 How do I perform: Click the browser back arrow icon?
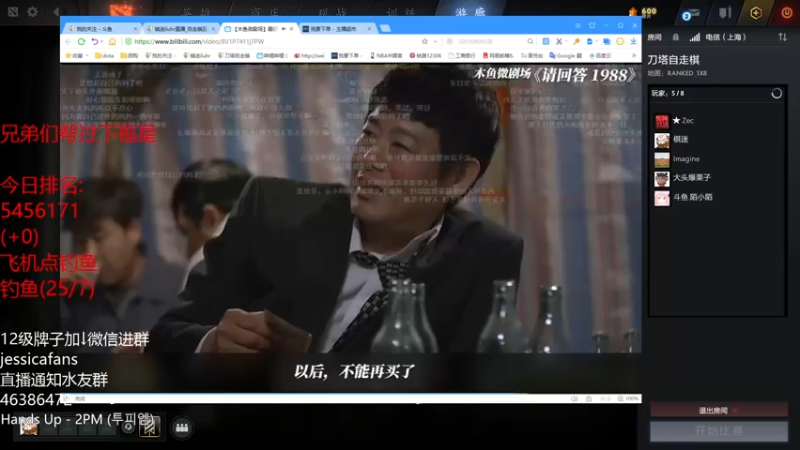68,41
